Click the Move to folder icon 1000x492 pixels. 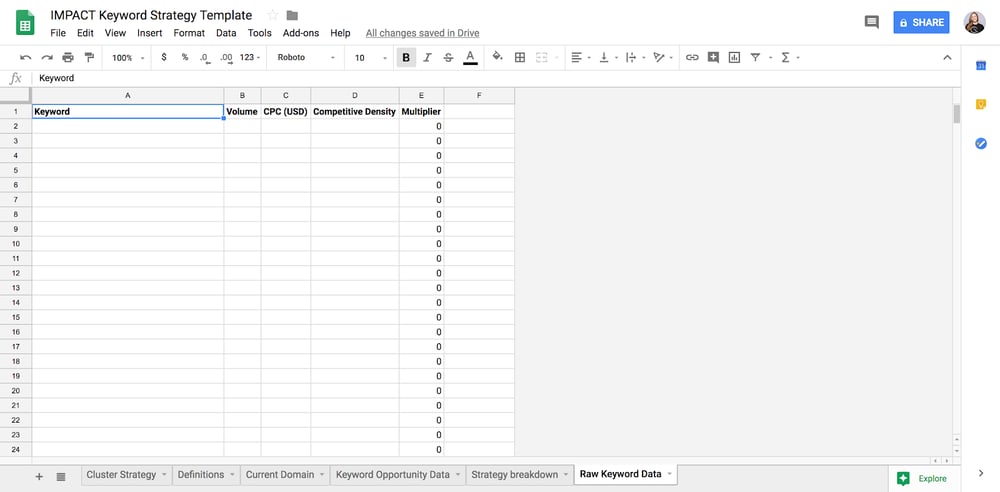tap(292, 15)
